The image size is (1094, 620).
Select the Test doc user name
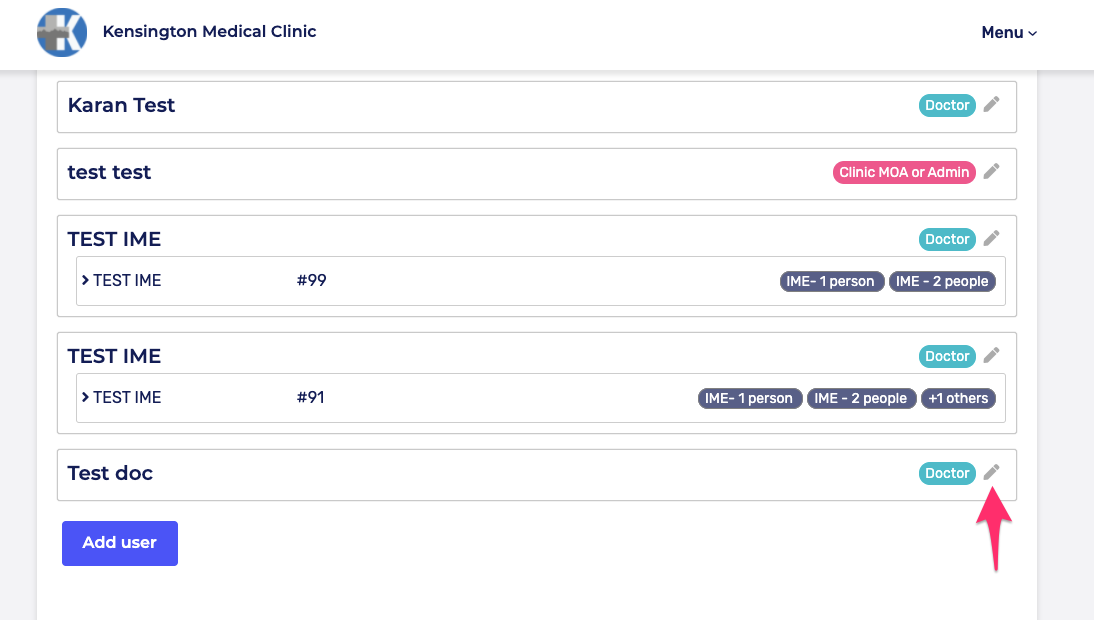coord(110,473)
